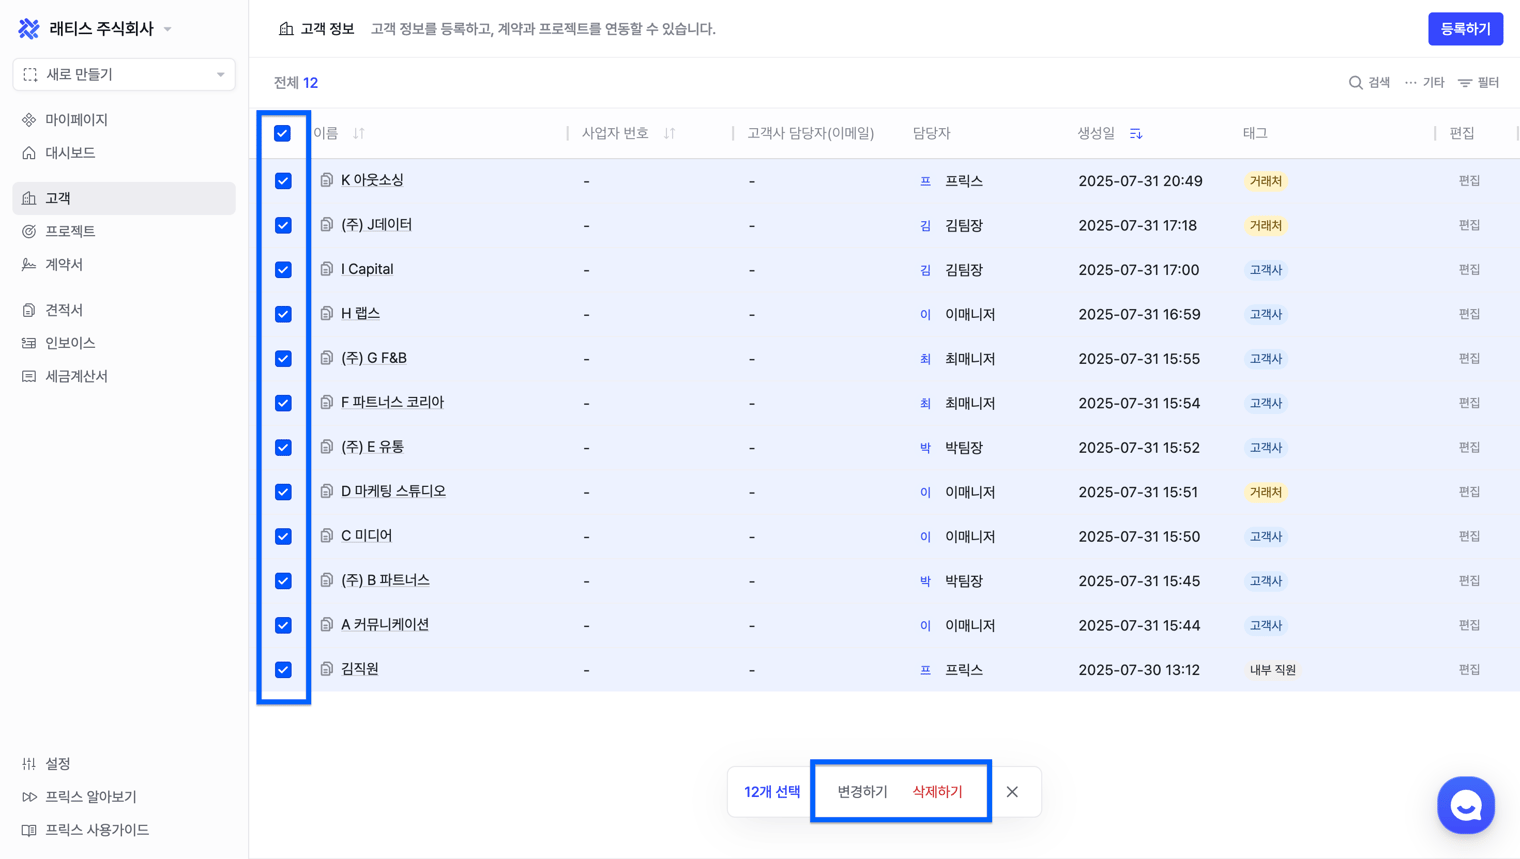Uncheck the K 아웃소싱 row checkbox

283,181
